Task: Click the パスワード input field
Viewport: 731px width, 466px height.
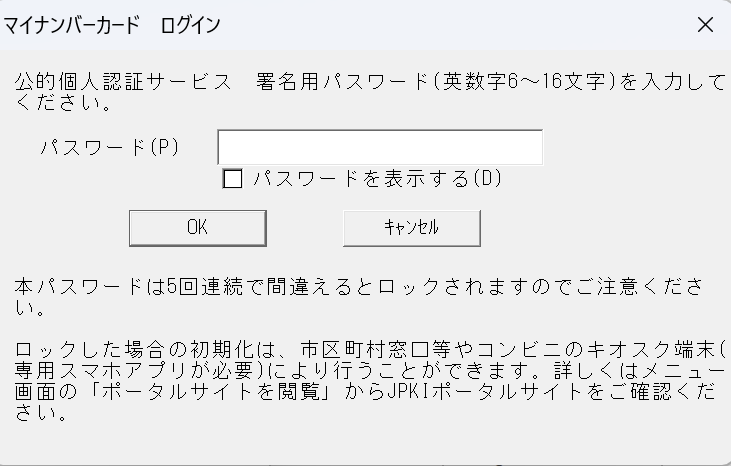Action: [x=379, y=148]
